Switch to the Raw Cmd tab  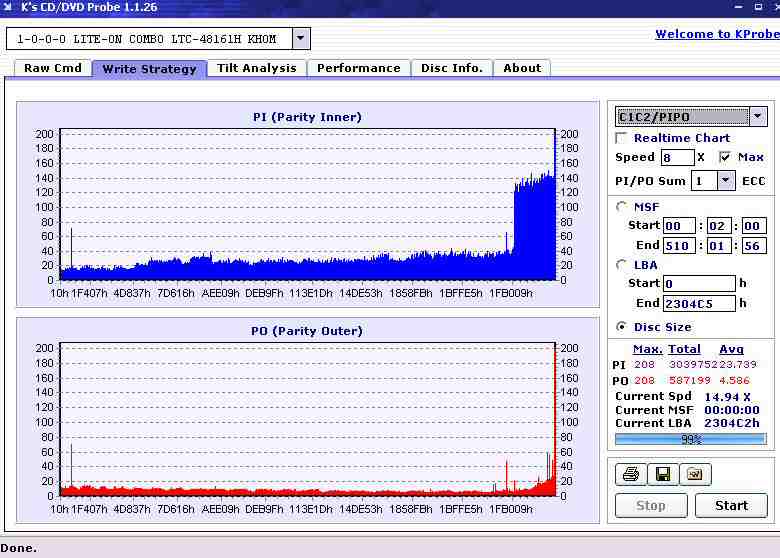pyautogui.click(x=53, y=68)
